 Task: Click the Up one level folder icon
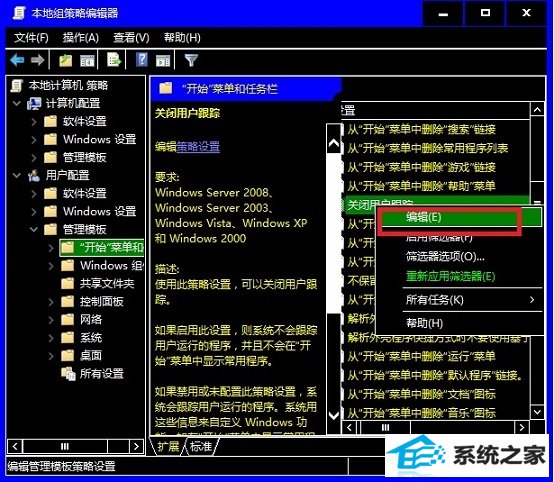[x=65, y=60]
